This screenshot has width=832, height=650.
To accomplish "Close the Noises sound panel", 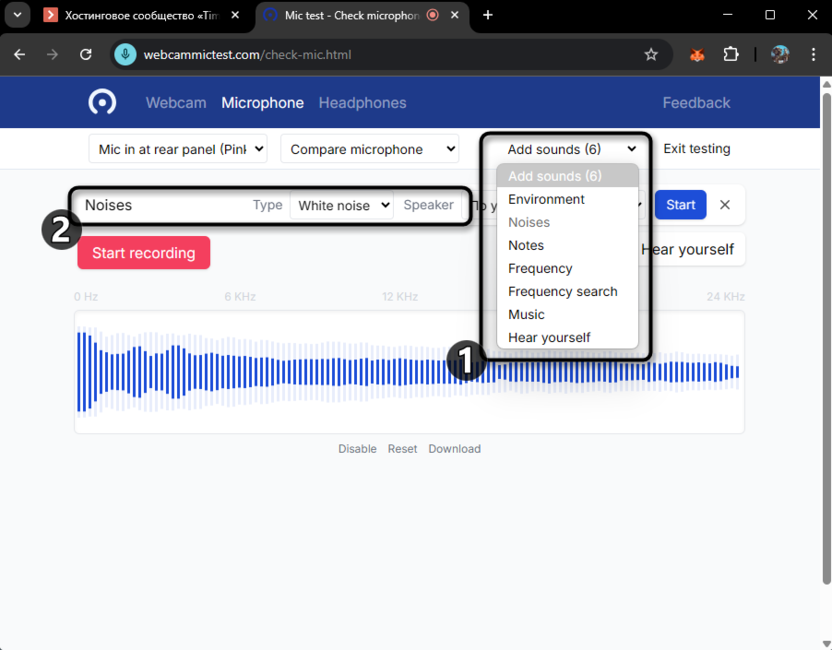I will 725,205.
